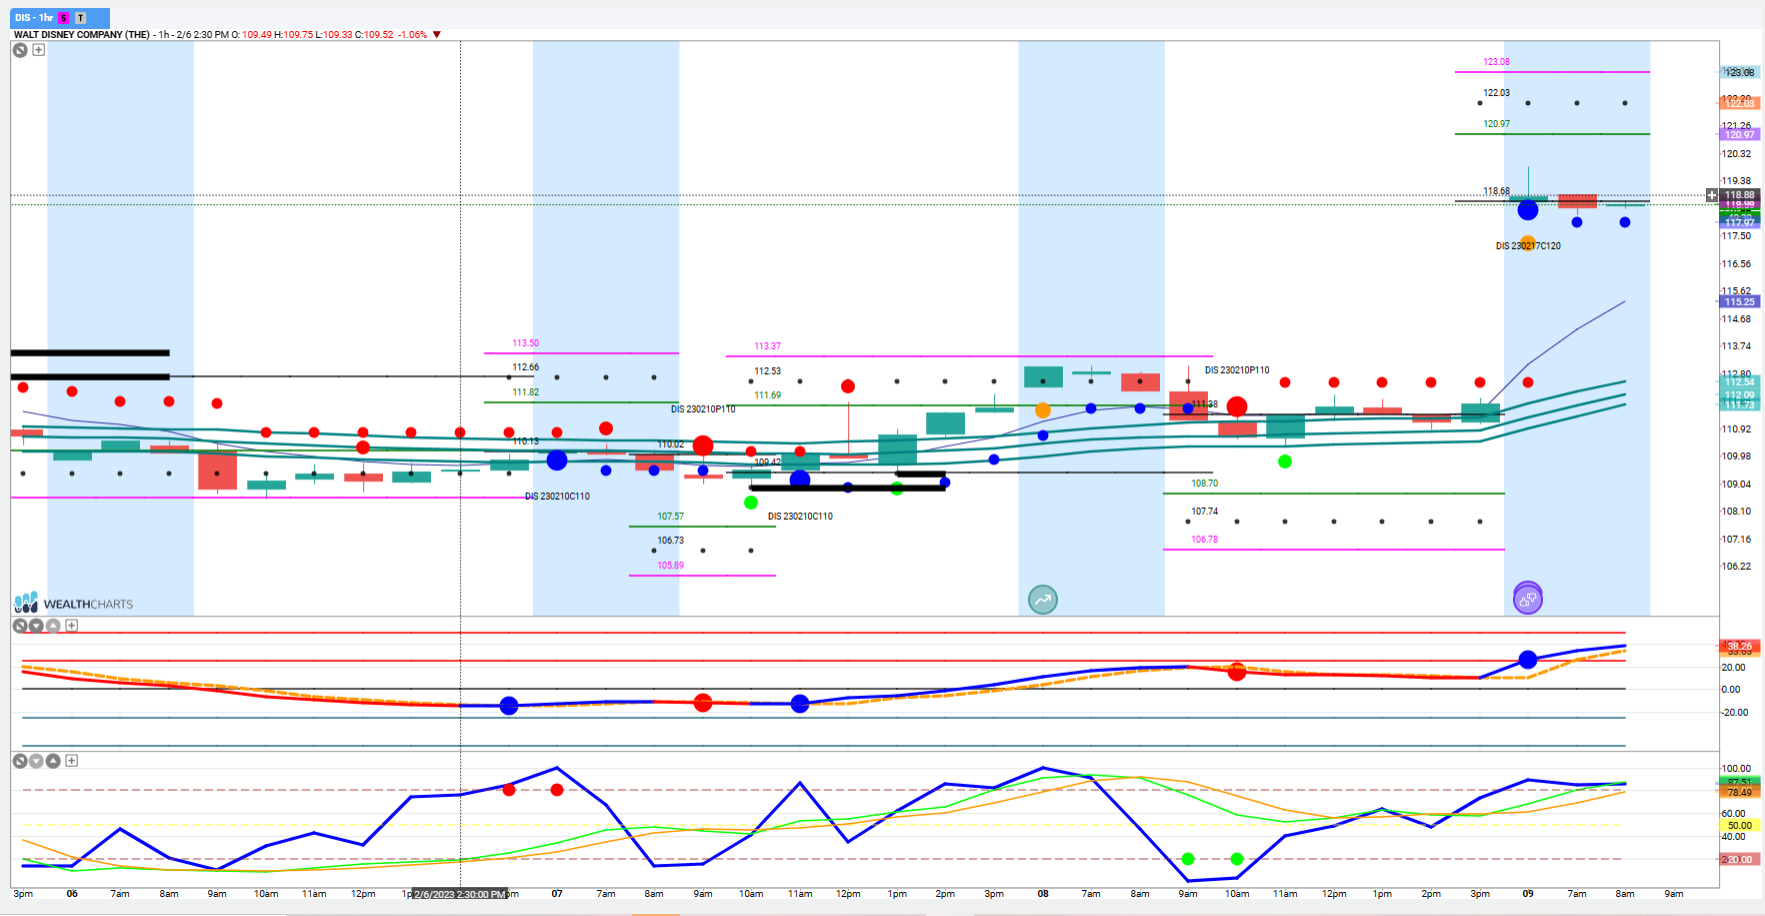Click hide icon in middle oscillator pane

(x=20, y=626)
